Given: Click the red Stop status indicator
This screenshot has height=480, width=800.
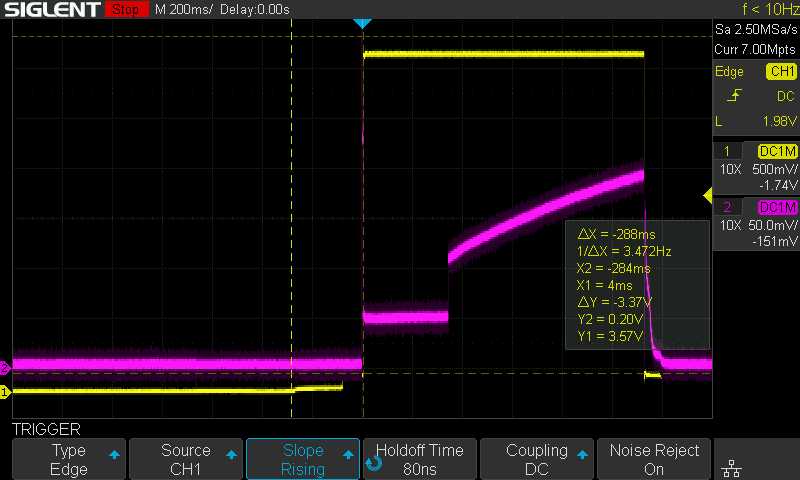Looking at the screenshot, I should point(124,10).
